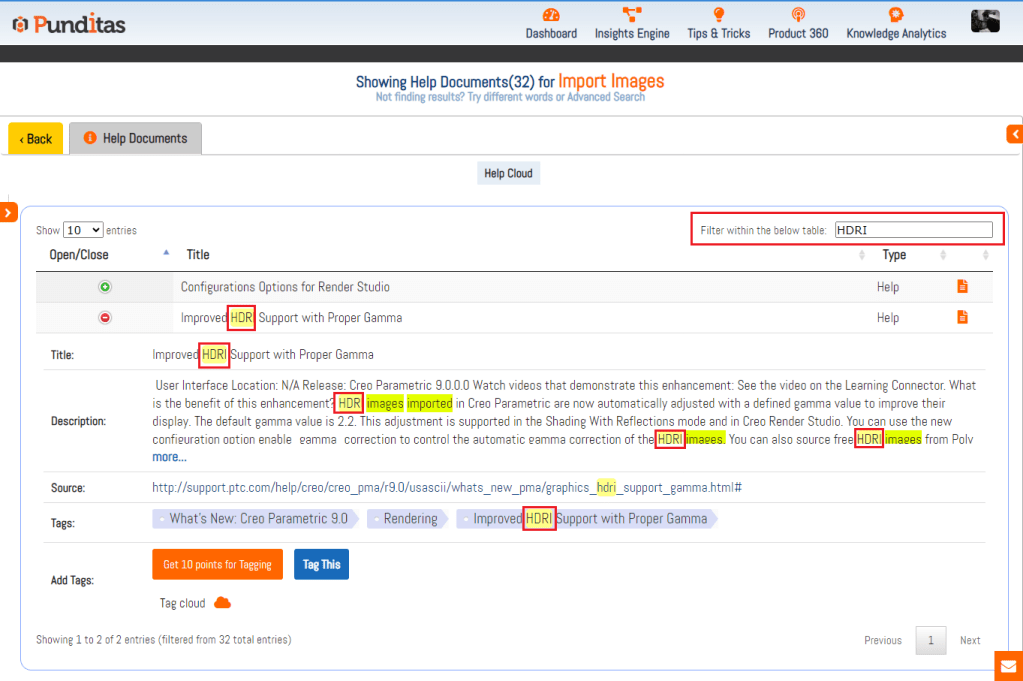Image resolution: width=1023 pixels, height=681 pixels.
Task: Click the Tag This button
Action: pos(321,564)
